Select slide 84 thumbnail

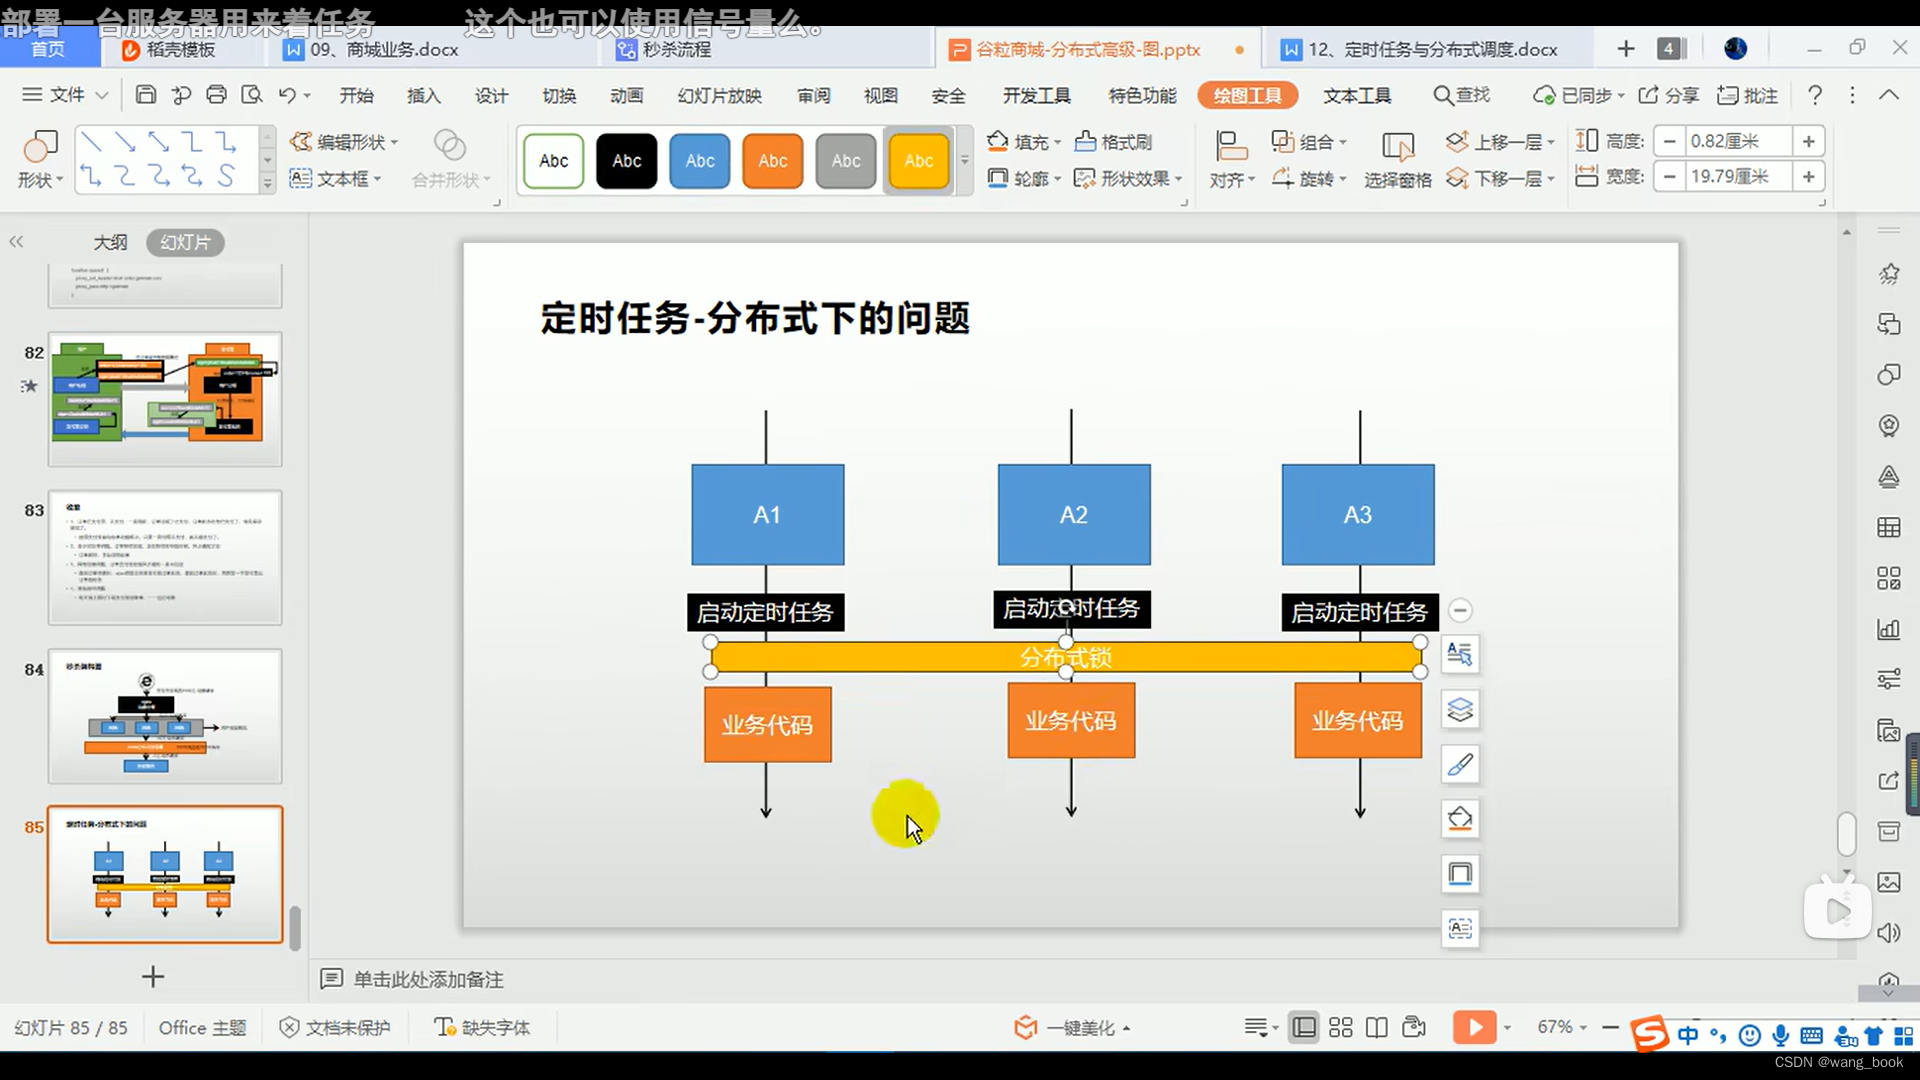pyautogui.click(x=165, y=716)
